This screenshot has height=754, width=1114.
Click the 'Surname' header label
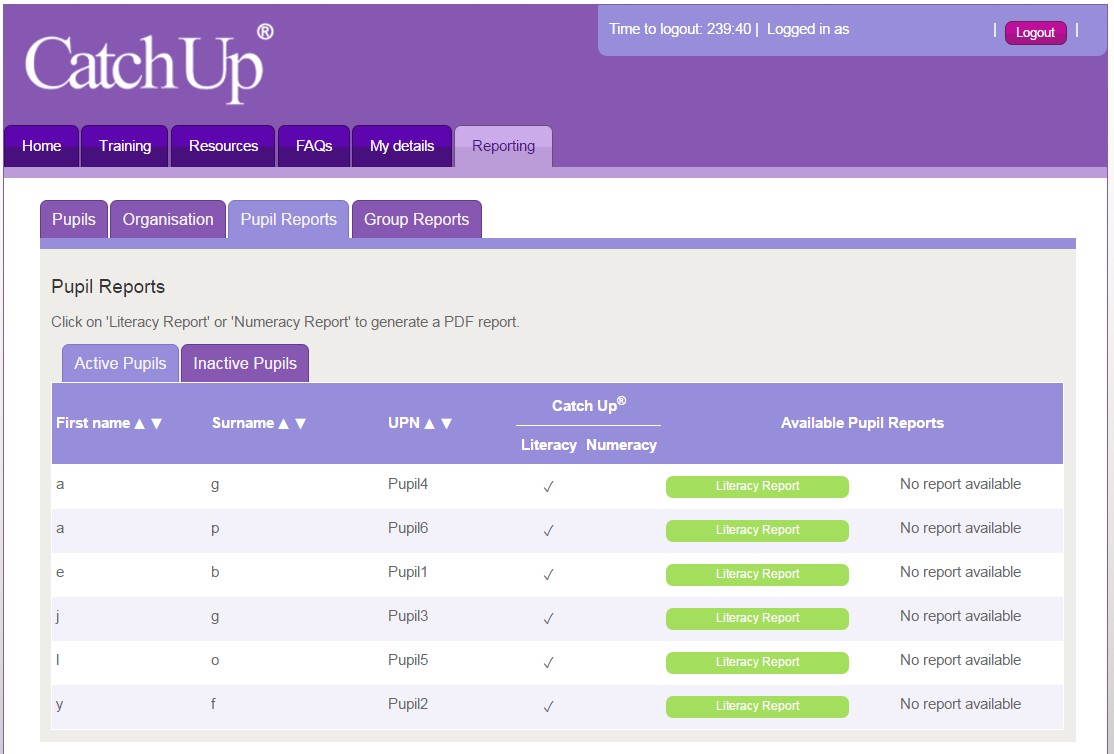click(243, 423)
